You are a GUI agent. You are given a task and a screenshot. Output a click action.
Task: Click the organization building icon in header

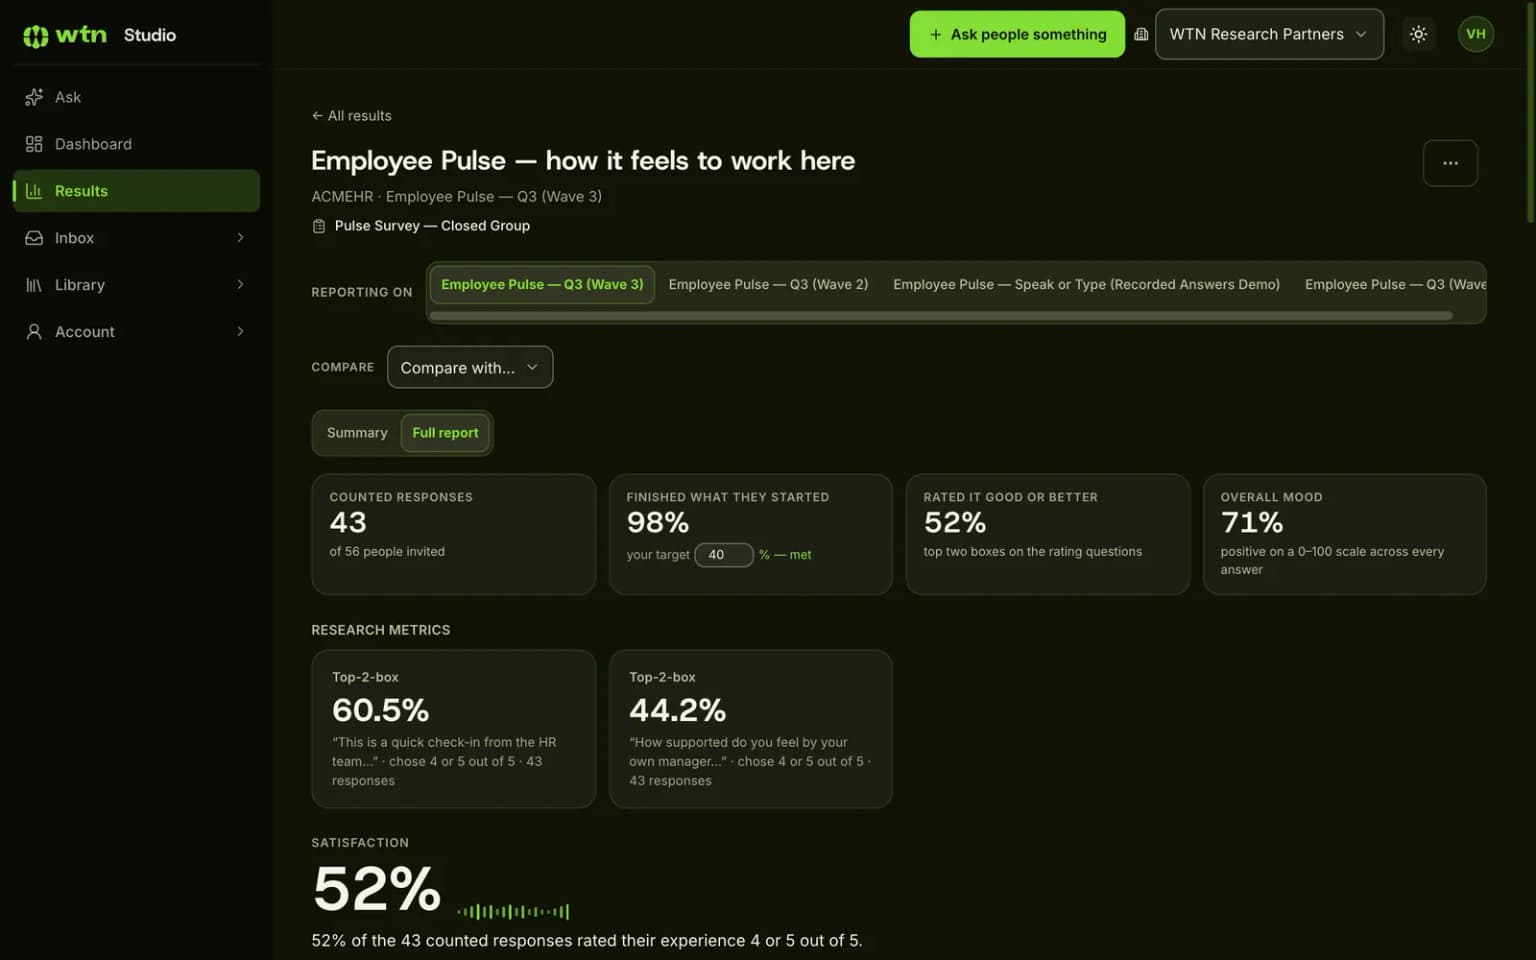coord(1141,34)
